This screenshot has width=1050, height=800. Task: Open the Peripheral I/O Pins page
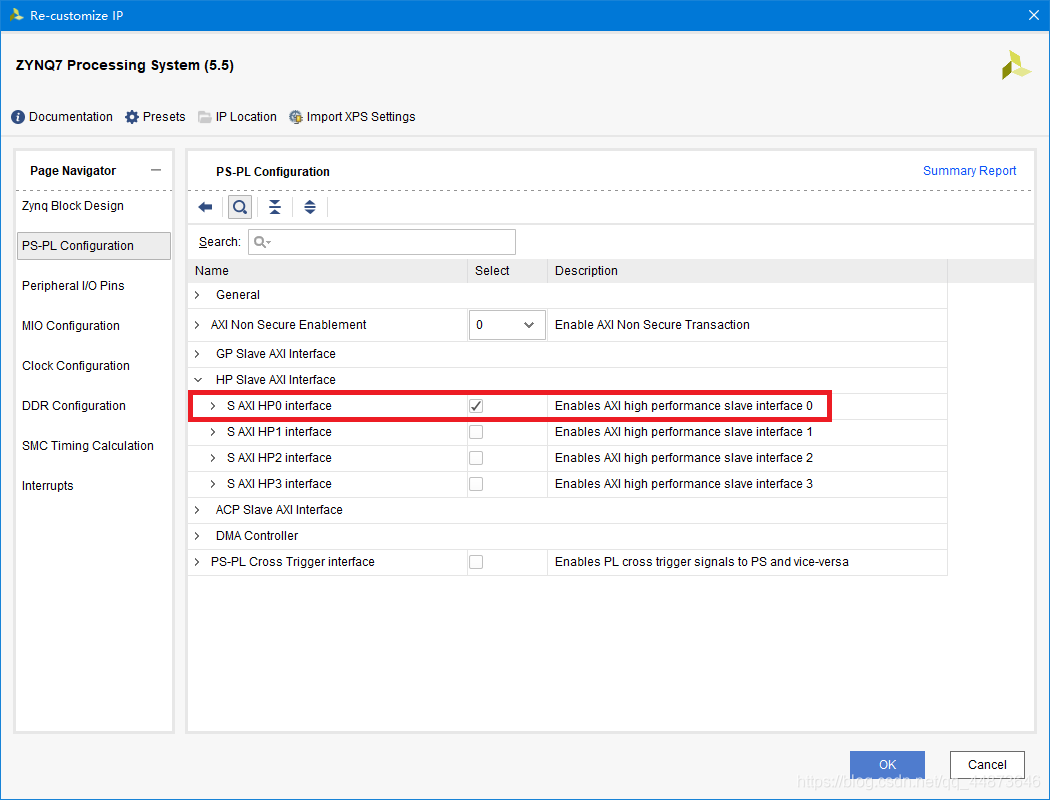tap(73, 286)
